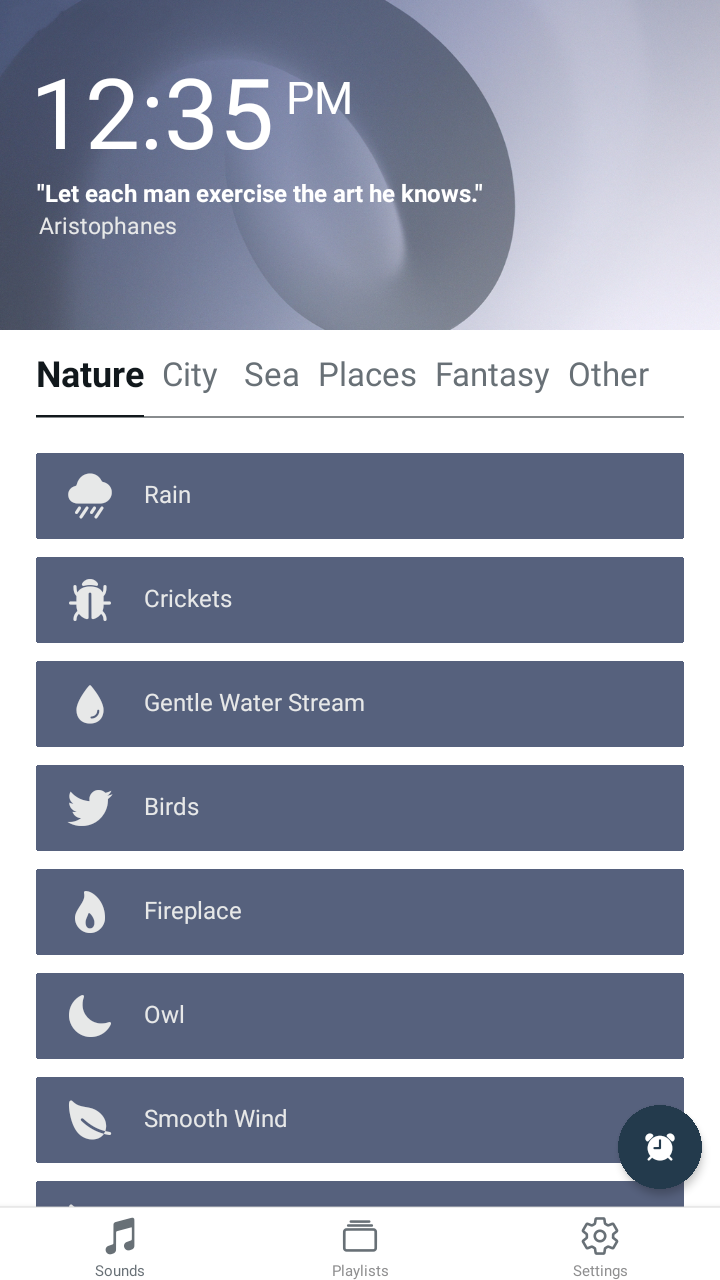Tap the water drop icon

90,704
